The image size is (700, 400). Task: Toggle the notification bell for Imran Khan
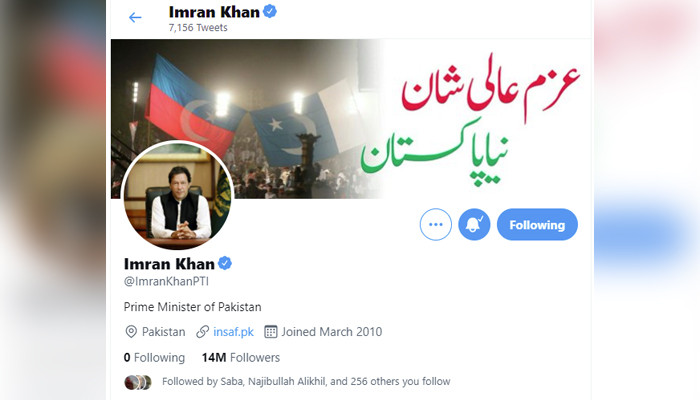tap(474, 225)
